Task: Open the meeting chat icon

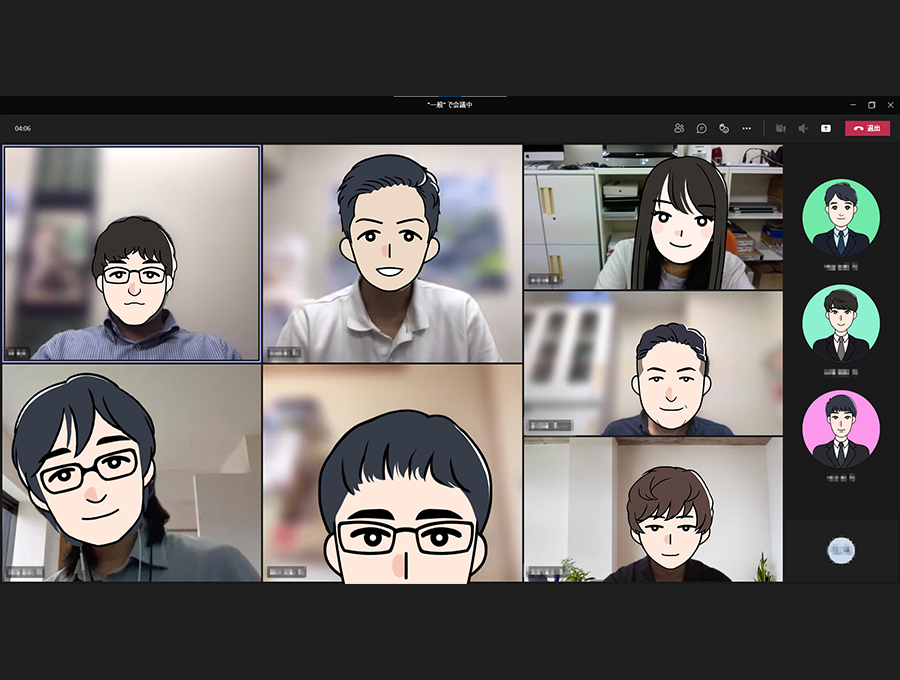Action: (702, 128)
